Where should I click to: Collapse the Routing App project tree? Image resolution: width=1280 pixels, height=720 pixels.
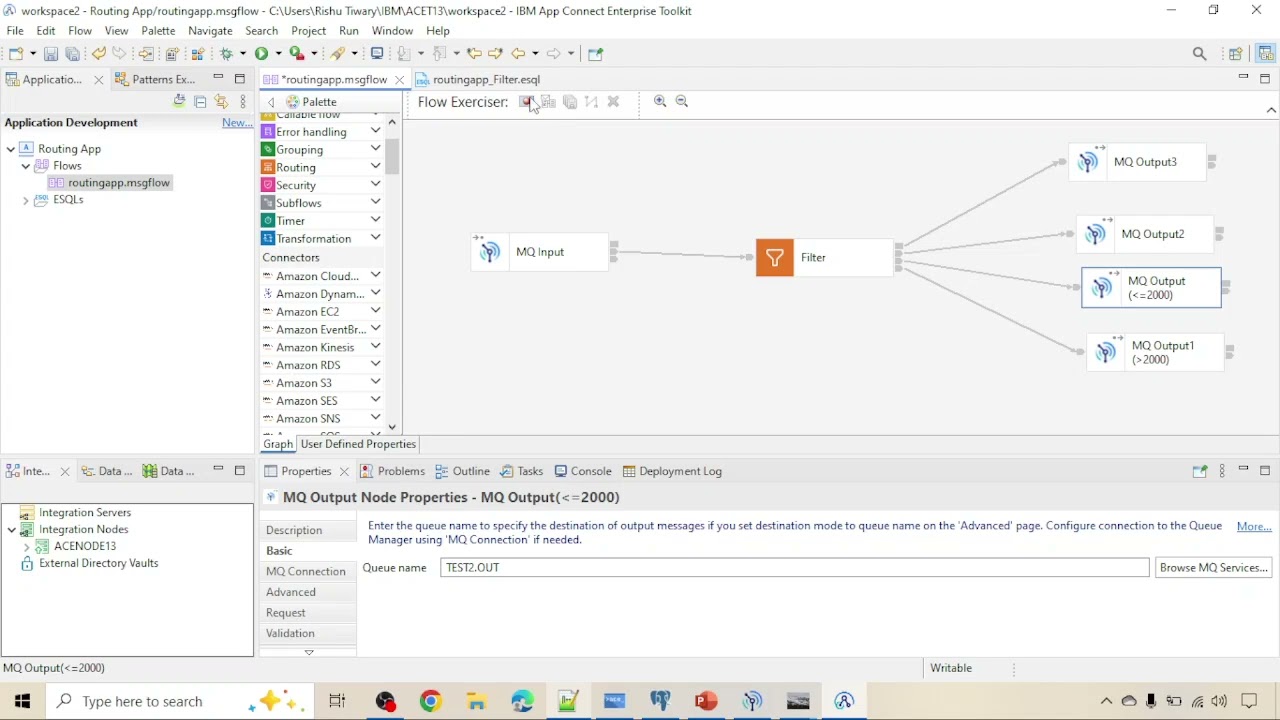pos(11,149)
